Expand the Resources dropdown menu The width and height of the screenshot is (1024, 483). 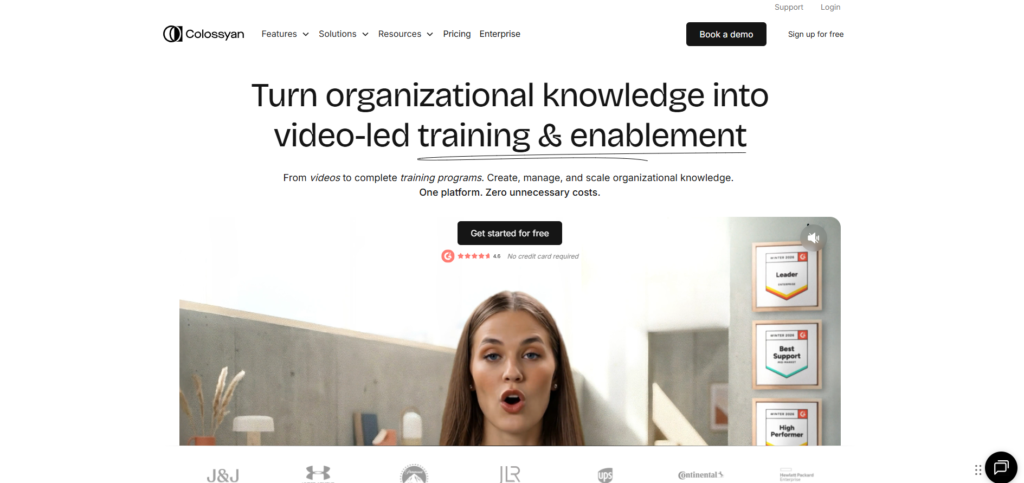point(406,34)
